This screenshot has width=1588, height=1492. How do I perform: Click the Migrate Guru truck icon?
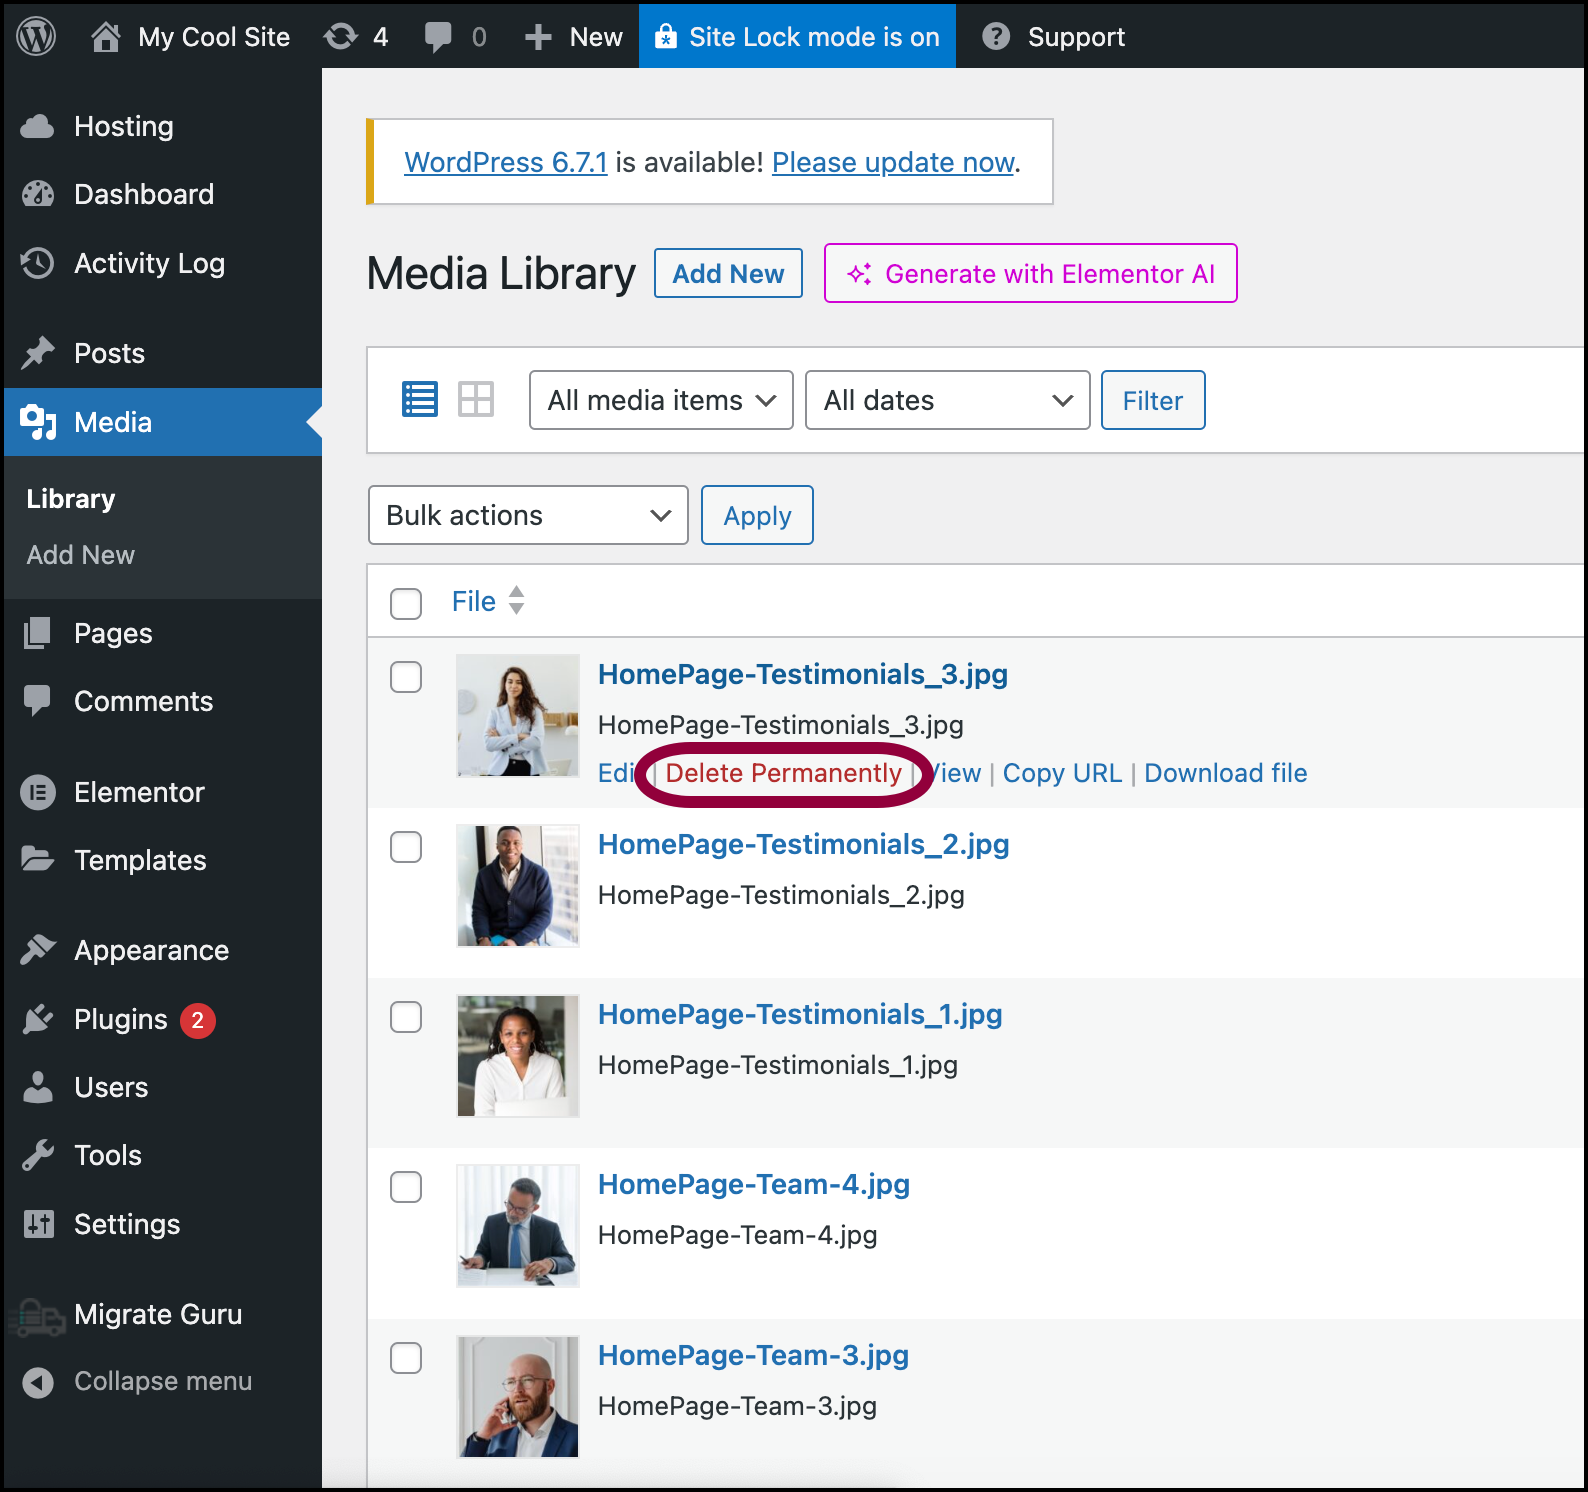[x=36, y=1317]
